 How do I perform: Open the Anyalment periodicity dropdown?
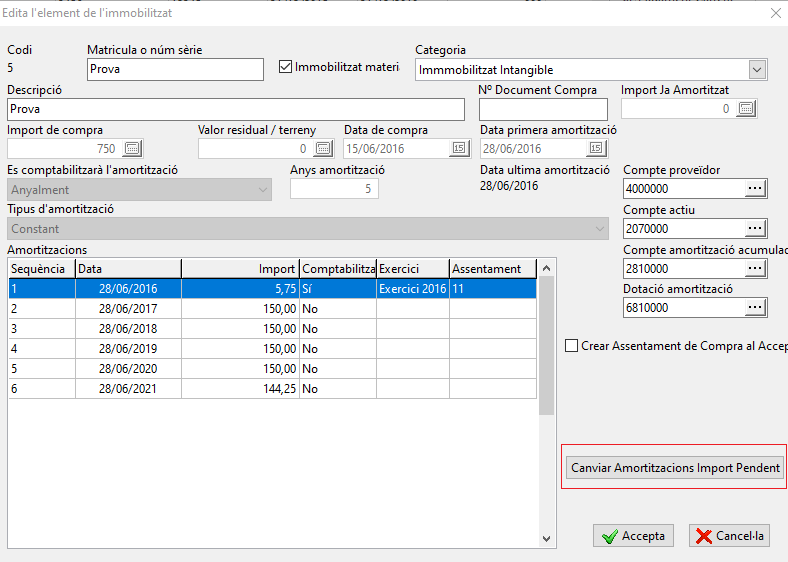[139, 190]
